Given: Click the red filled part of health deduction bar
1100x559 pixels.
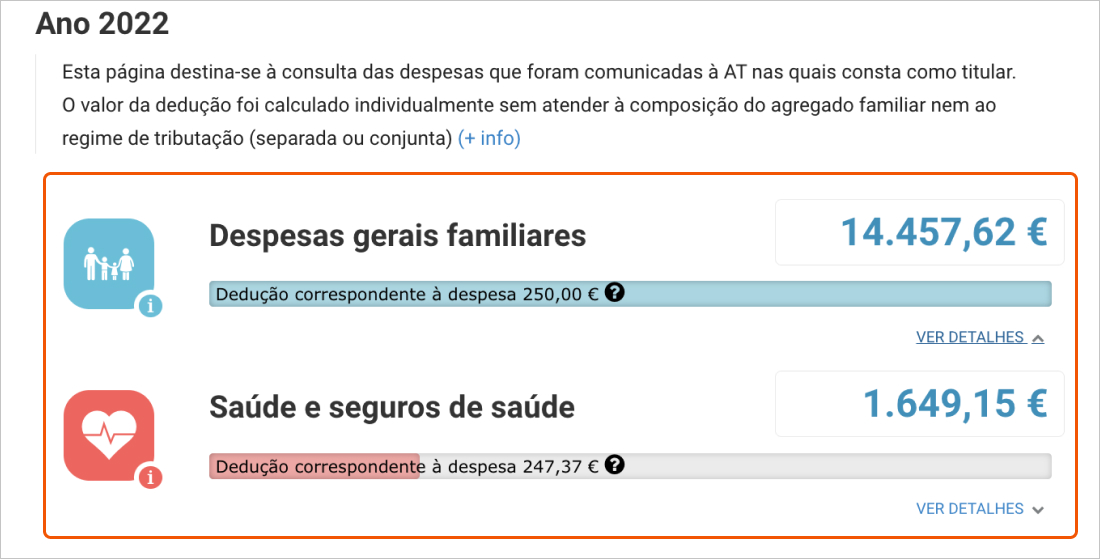Looking at the screenshot, I should point(313,466).
